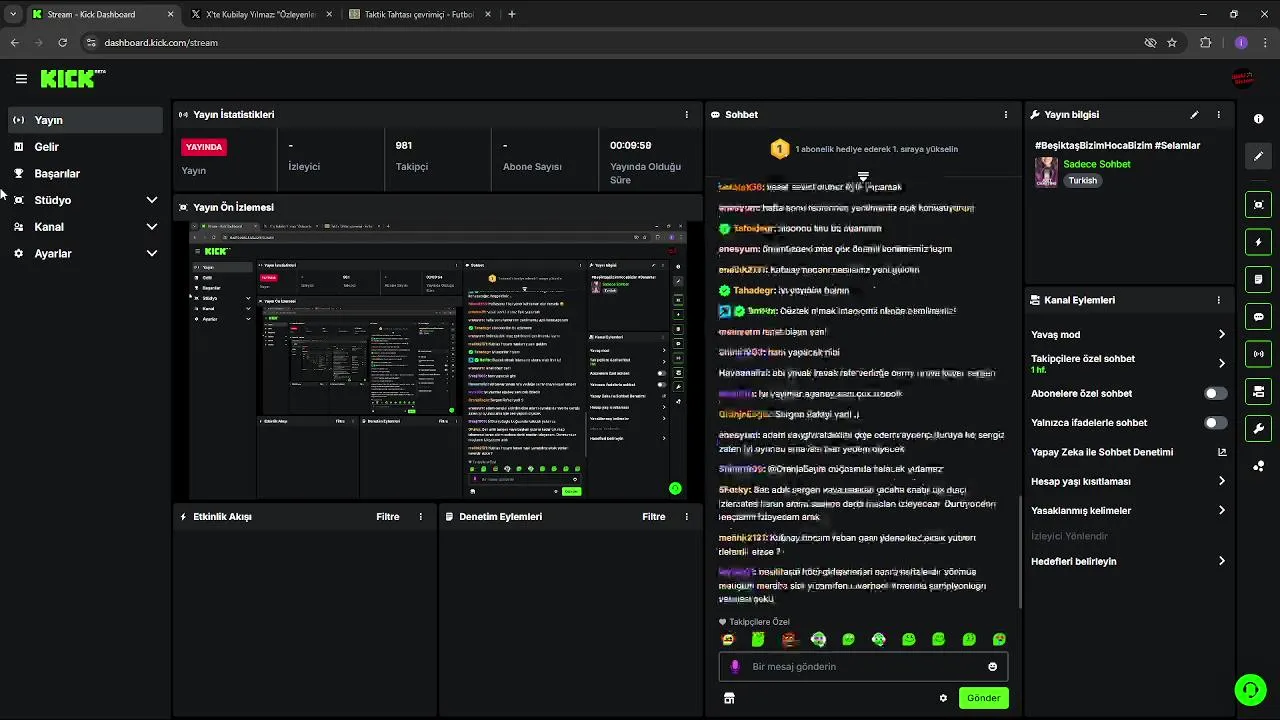Screen dimensions: 1280x720
Task: Open the browser tab search dropdown arrow
Action: point(12,14)
